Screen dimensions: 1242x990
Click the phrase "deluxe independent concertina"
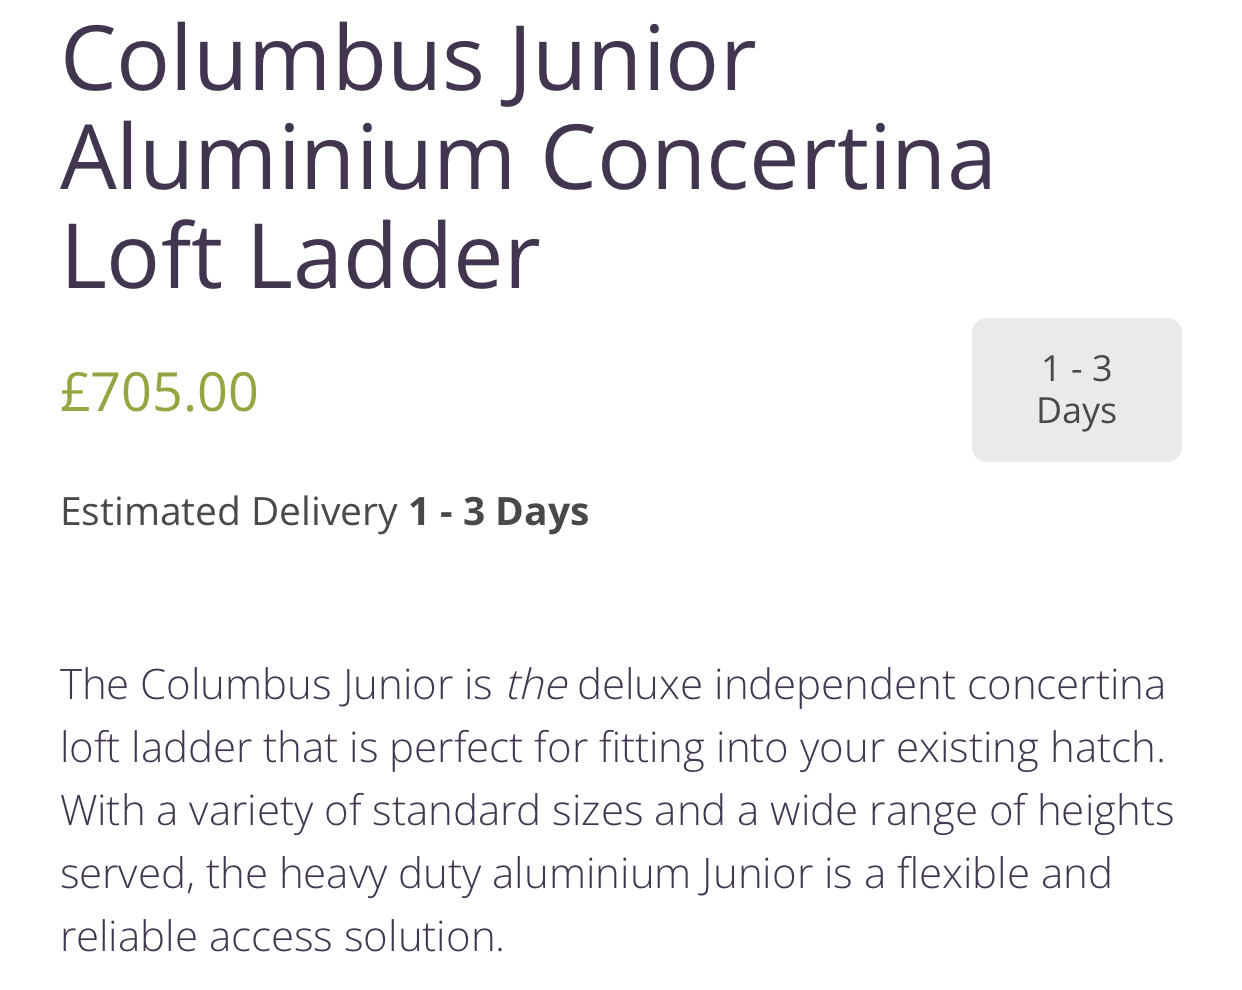[x=871, y=686]
